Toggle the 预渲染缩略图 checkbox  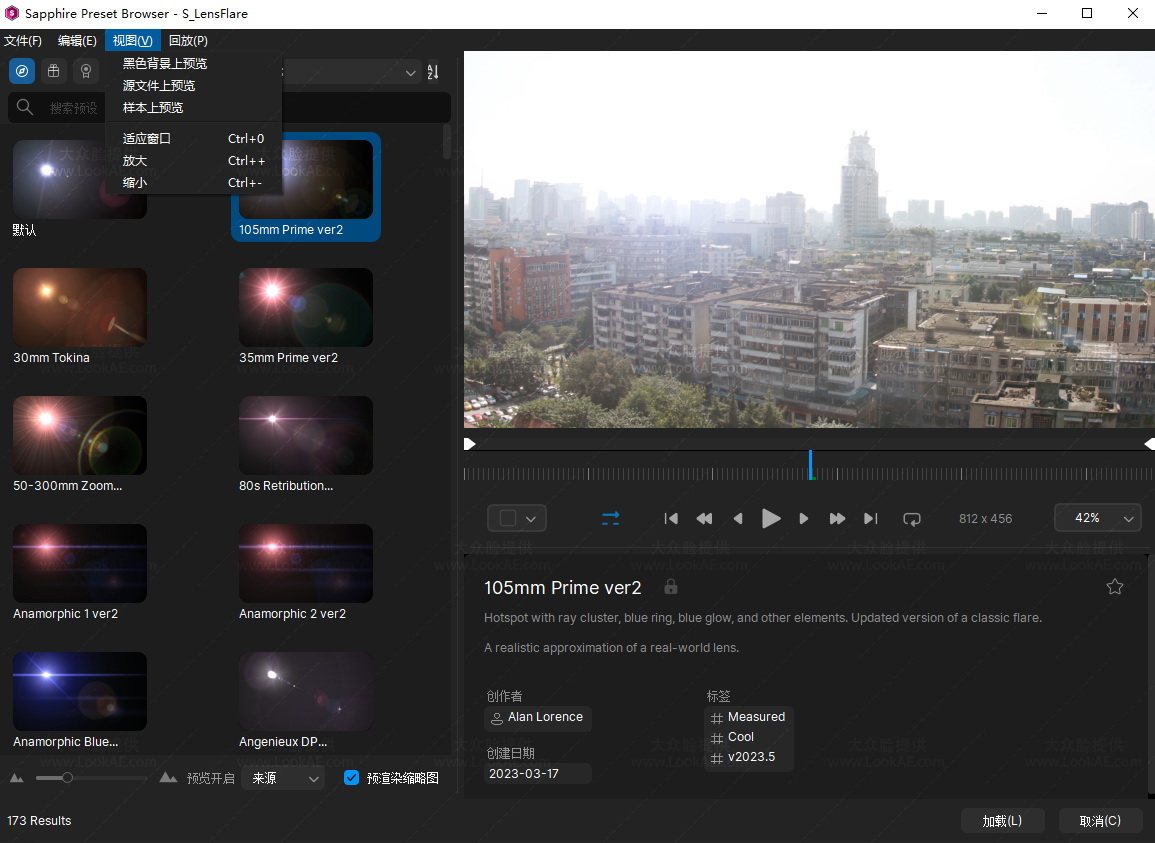tap(351, 777)
